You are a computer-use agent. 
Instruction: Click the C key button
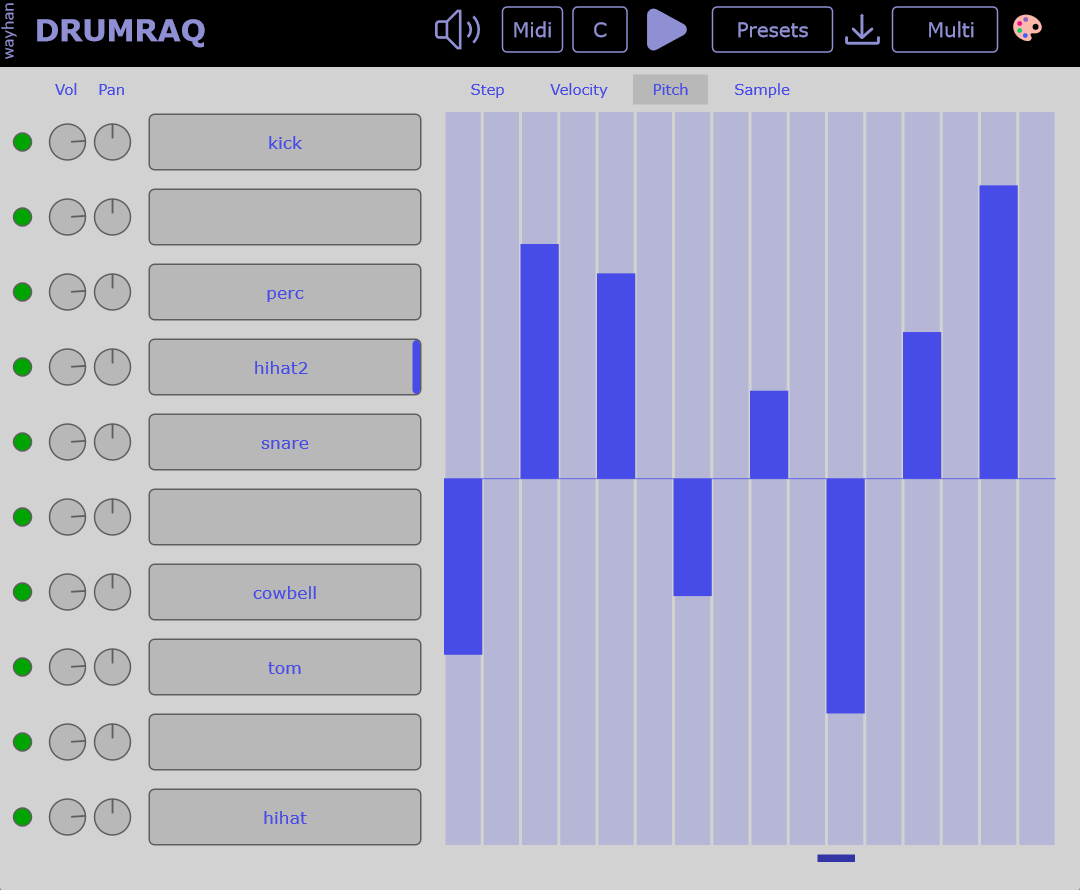coord(600,30)
